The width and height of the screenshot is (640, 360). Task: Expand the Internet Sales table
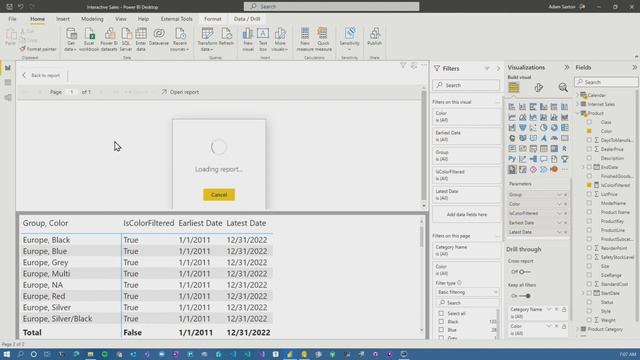pyautogui.click(x=578, y=104)
